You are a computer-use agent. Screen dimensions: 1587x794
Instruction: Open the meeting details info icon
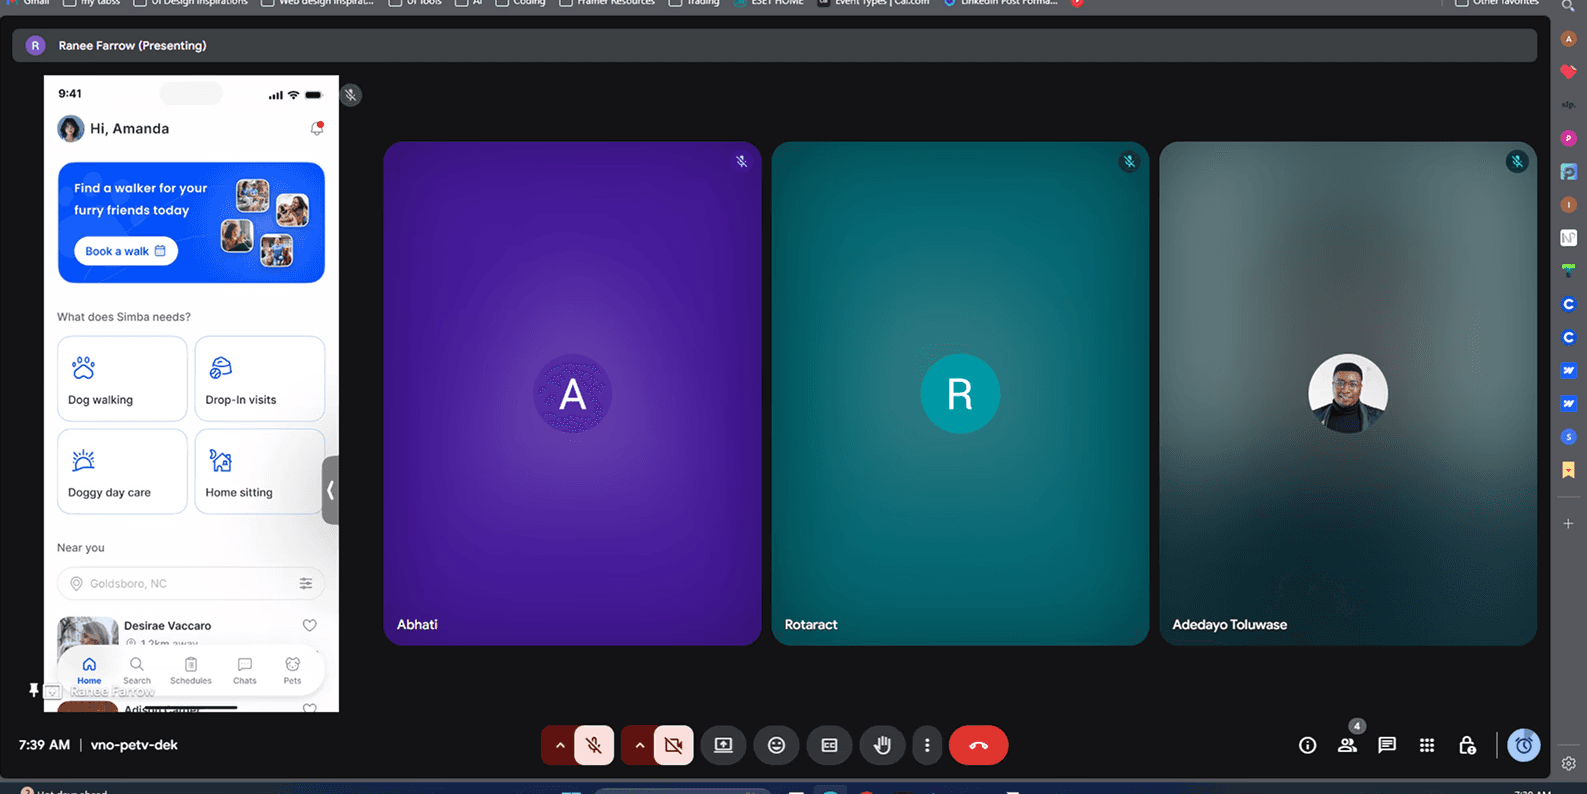1307,745
